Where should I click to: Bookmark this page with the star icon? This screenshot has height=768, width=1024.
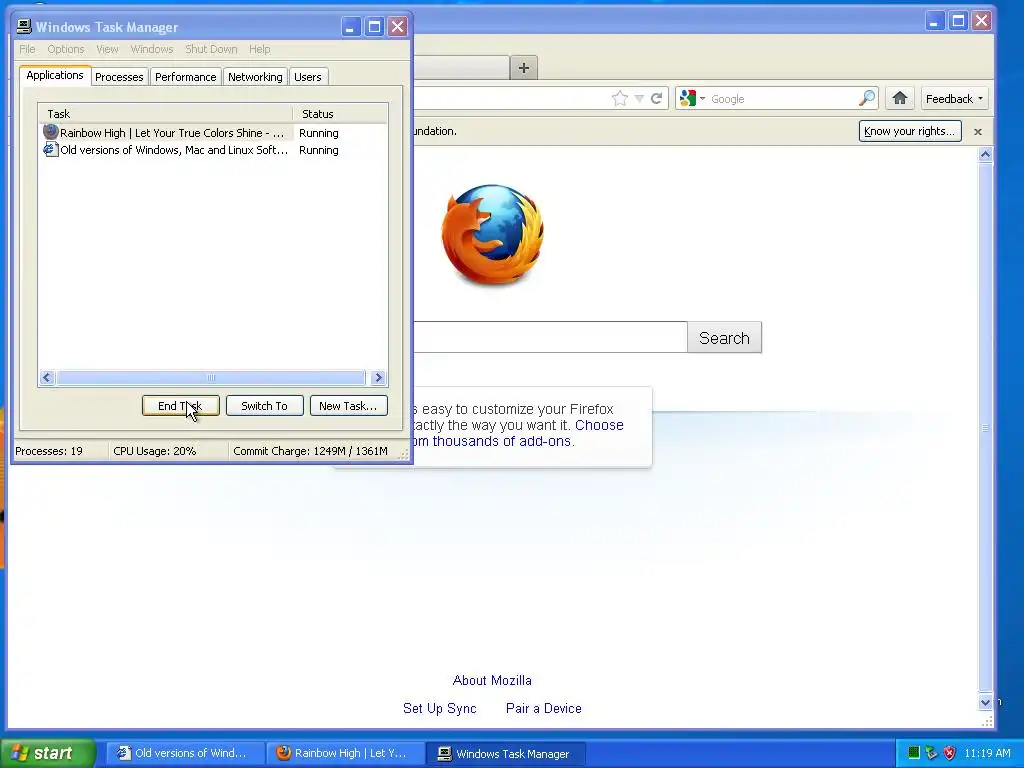tap(620, 99)
